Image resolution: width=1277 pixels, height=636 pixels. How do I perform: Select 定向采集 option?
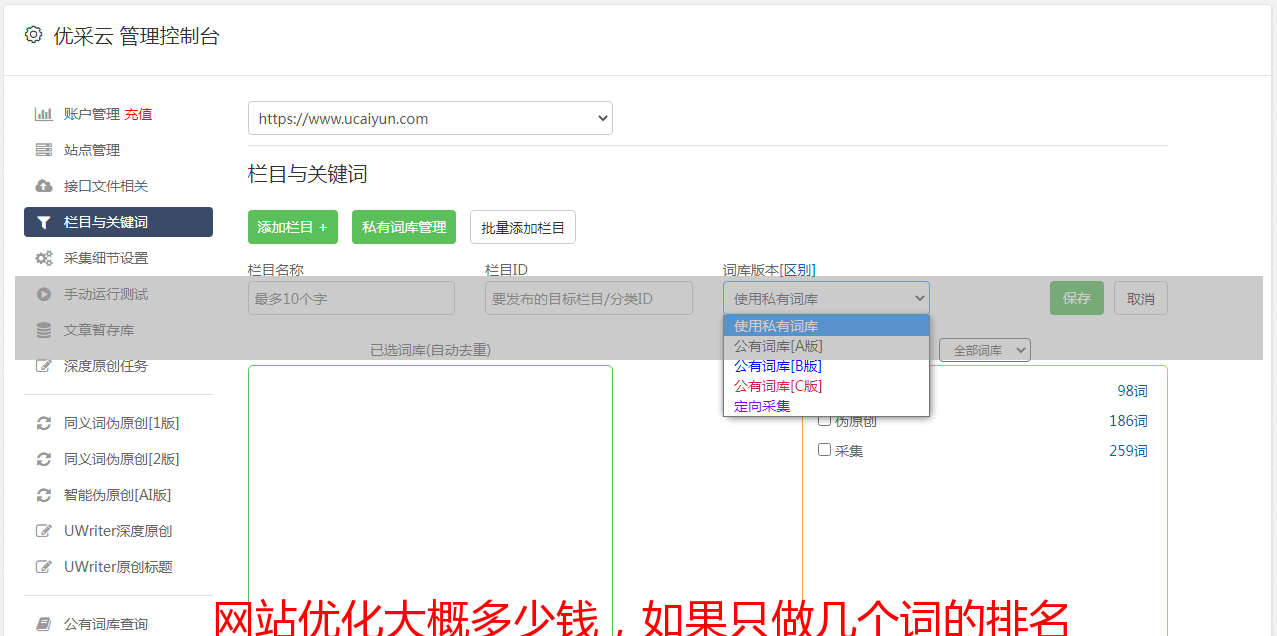pos(826,406)
